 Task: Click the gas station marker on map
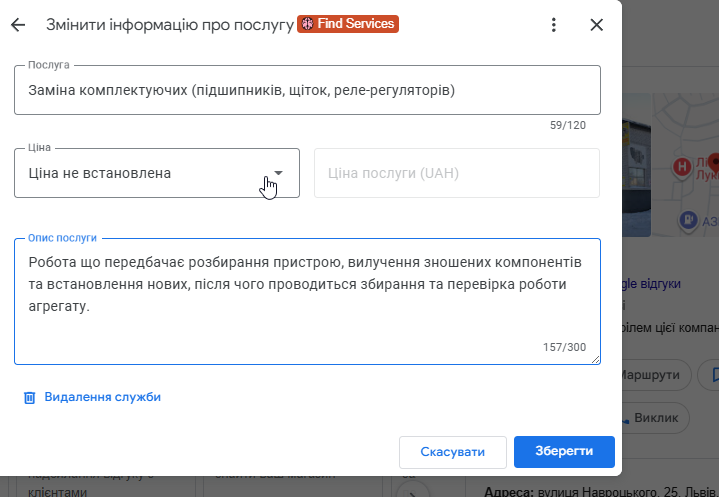[688, 219]
